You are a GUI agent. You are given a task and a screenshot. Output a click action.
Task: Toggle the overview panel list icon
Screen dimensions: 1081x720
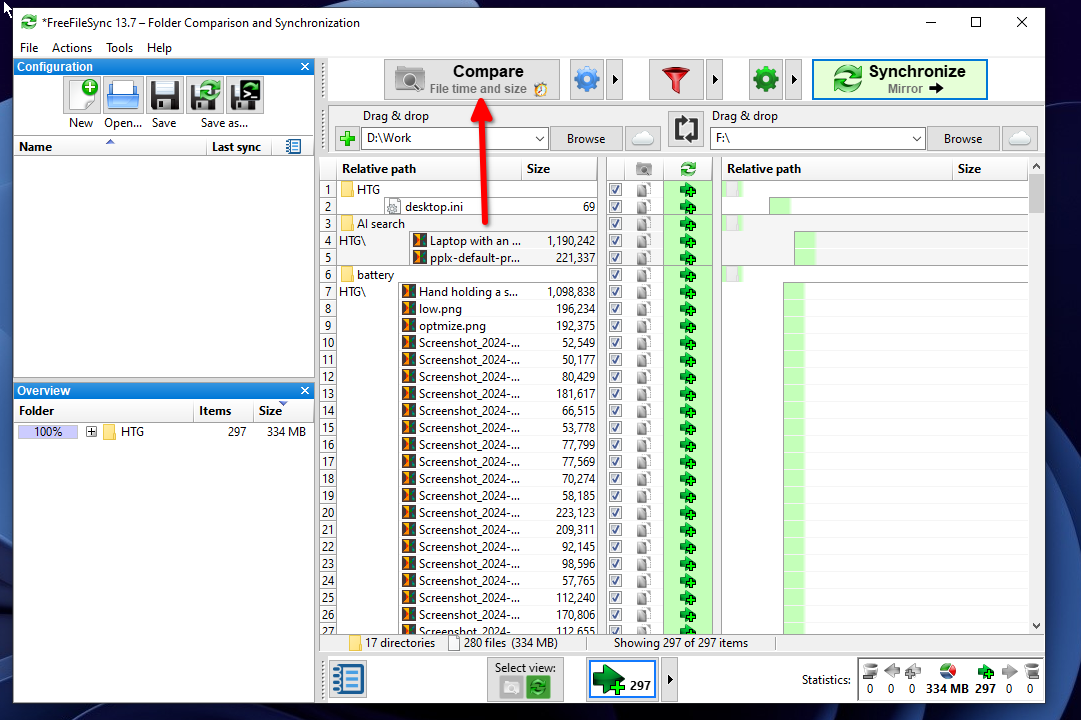(347, 679)
